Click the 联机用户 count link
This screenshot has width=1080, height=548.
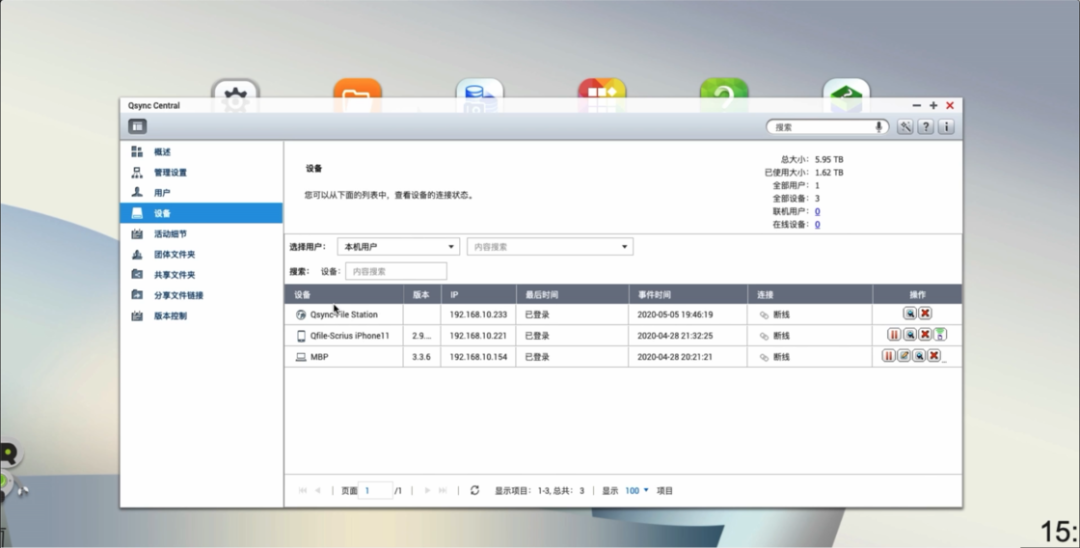[x=817, y=211]
